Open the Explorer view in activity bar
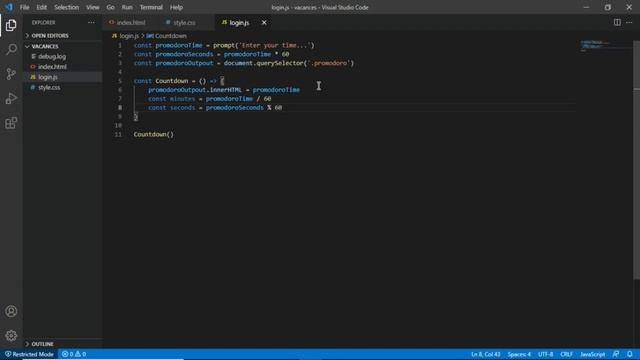Screen dimensions: 640x360 (x=11, y=25)
